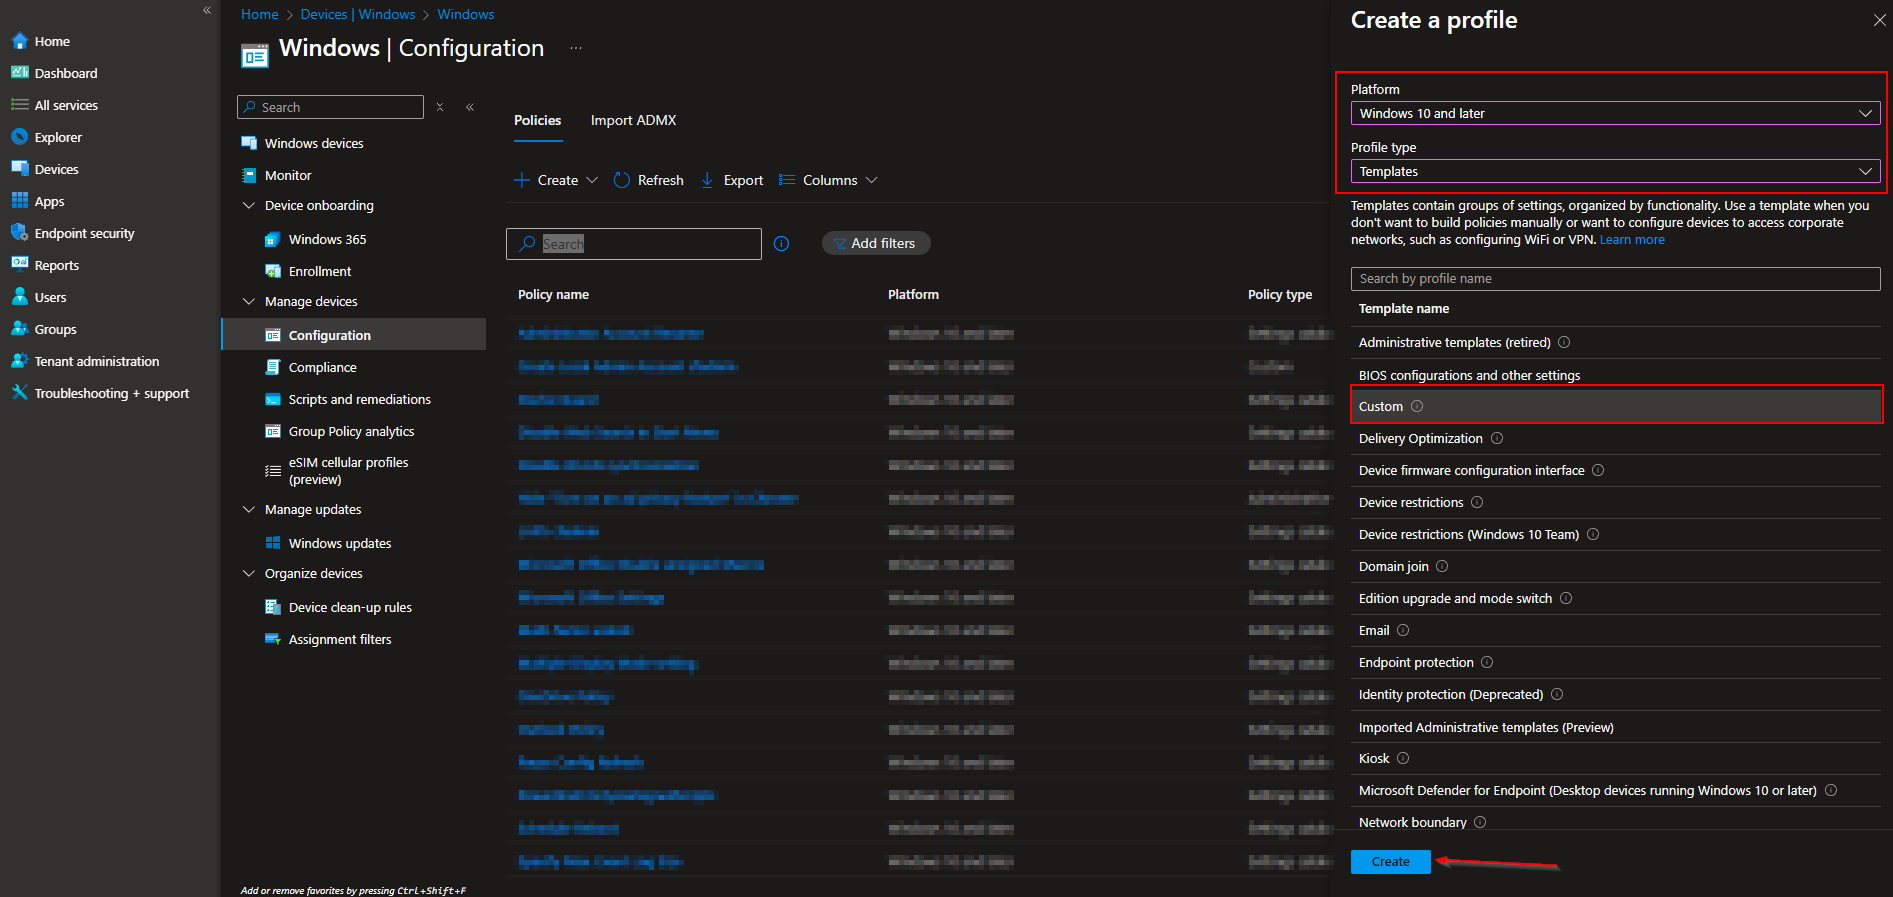Image resolution: width=1893 pixels, height=897 pixels.
Task: Open Troubleshooting + support tools icon
Action: [19, 393]
